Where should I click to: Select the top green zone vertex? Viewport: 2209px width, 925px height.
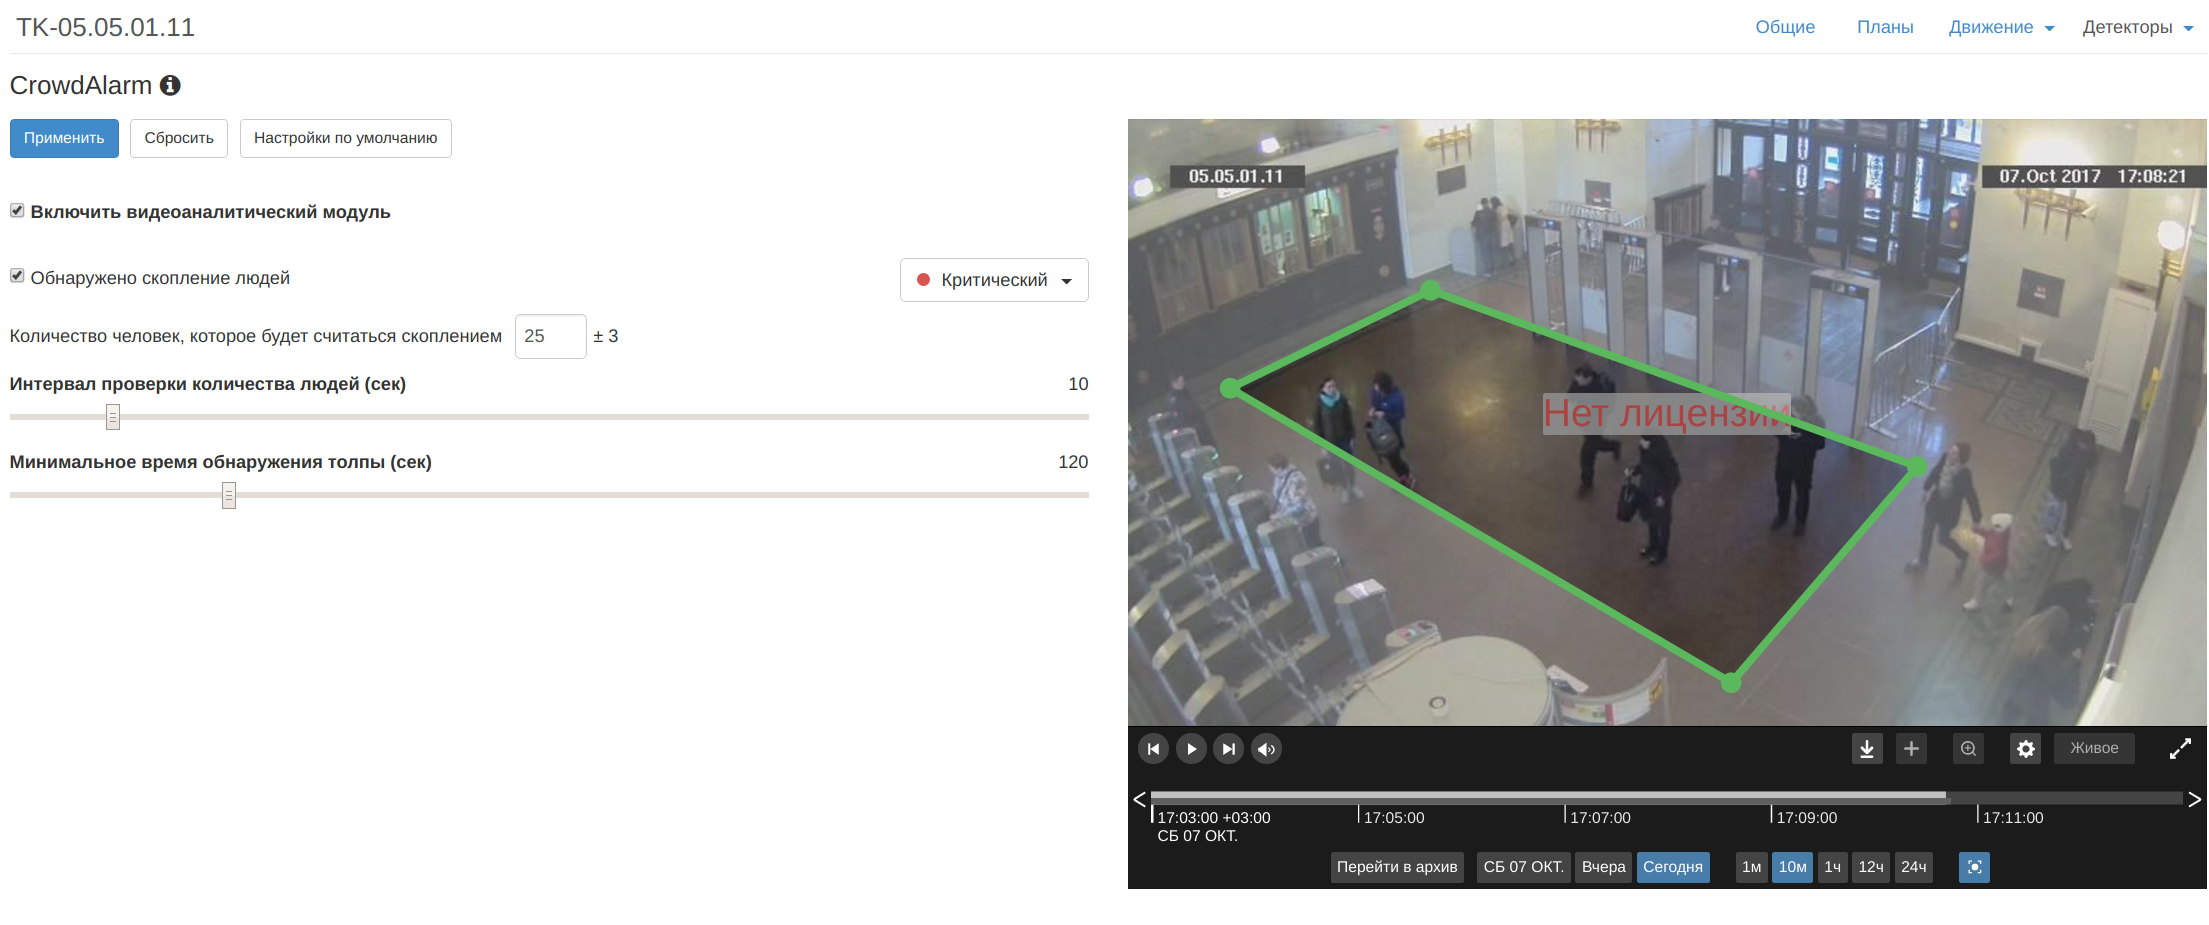click(x=1431, y=290)
